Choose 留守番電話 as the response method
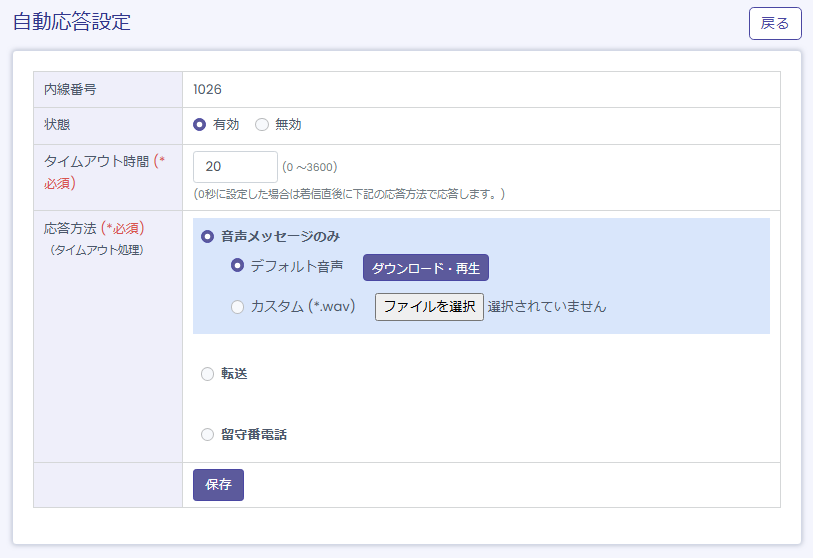813x558 pixels. tap(208, 435)
